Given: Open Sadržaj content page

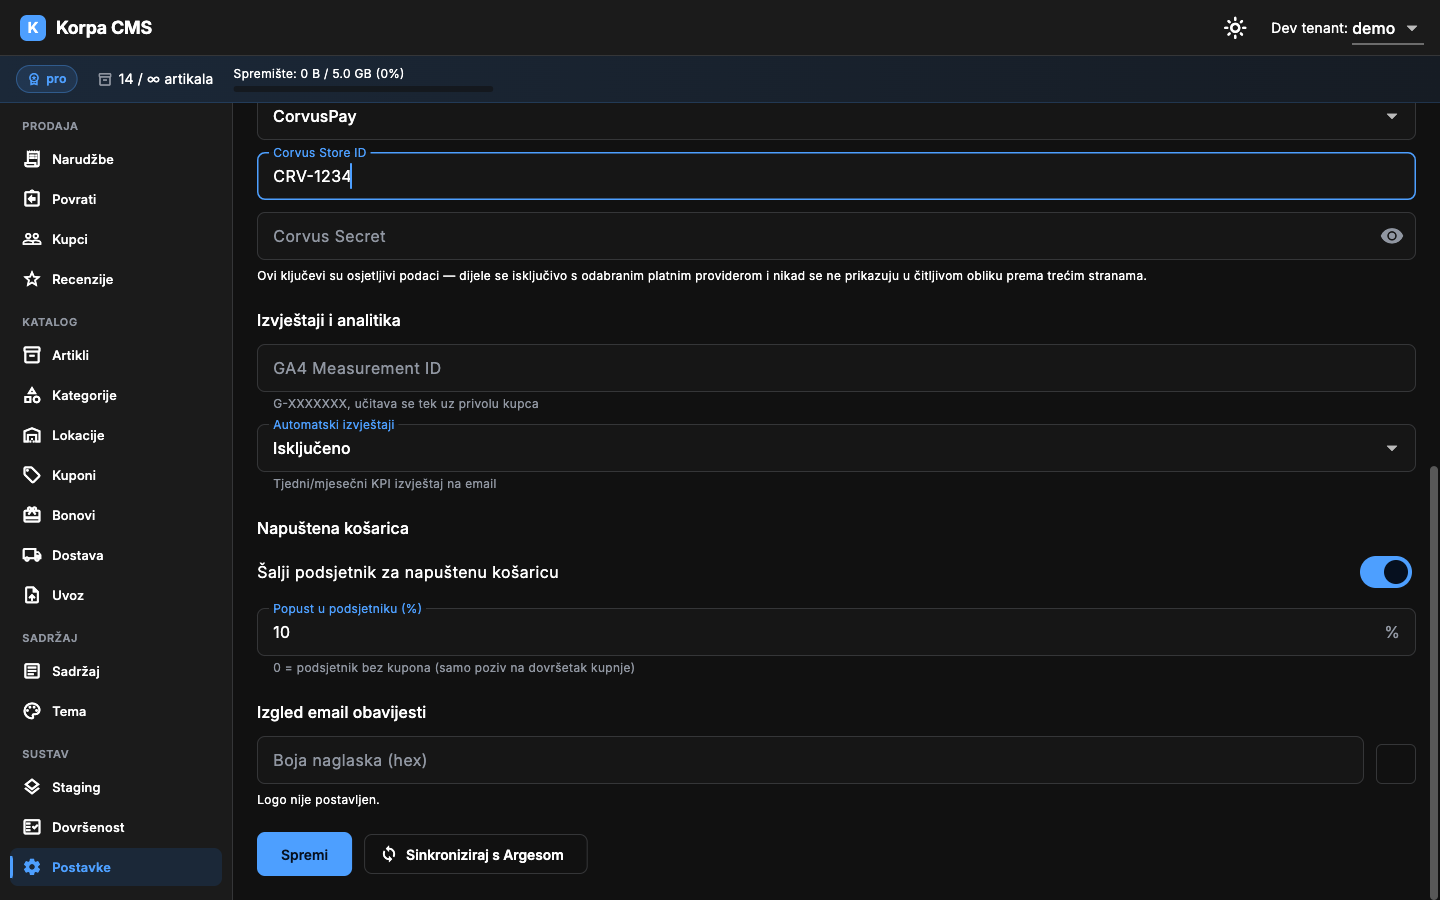Looking at the screenshot, I should tap(116, 671).
